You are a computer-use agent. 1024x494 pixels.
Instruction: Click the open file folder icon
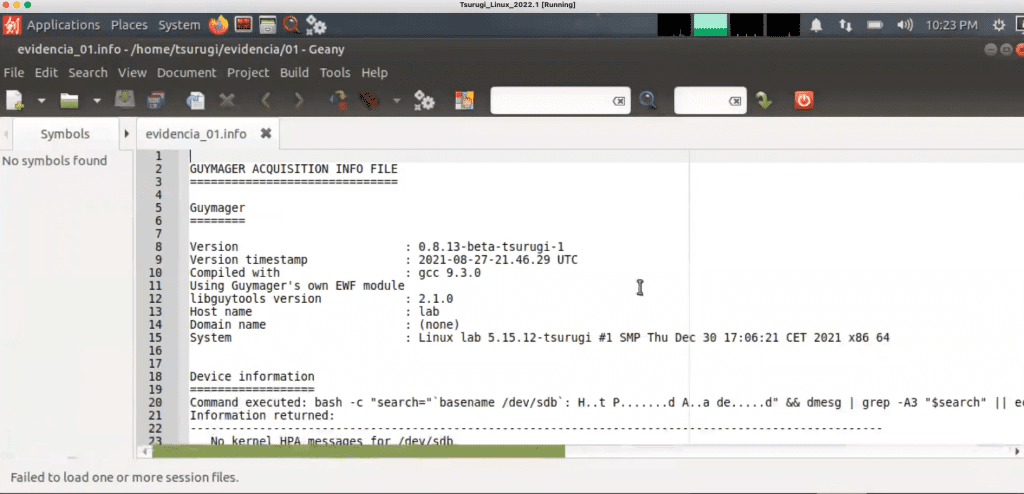[x=69, y=101]
